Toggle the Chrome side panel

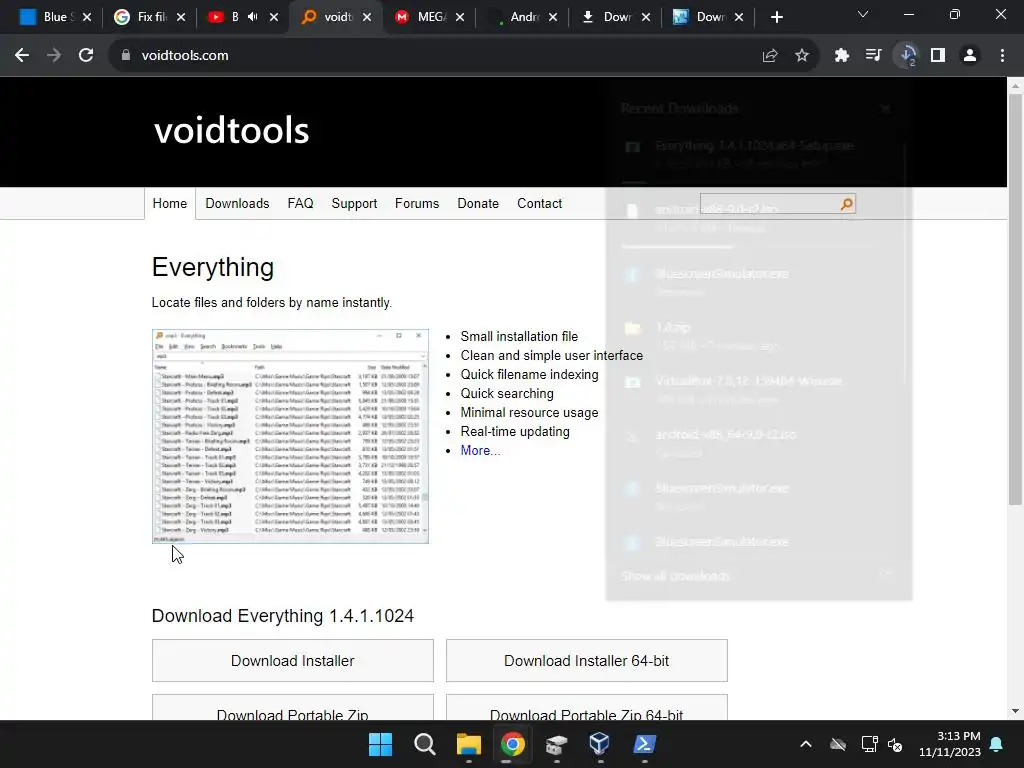click(938, 56)
